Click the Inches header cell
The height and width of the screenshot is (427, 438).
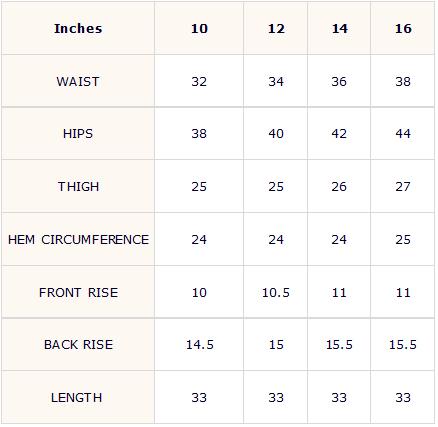coord(78,29)
